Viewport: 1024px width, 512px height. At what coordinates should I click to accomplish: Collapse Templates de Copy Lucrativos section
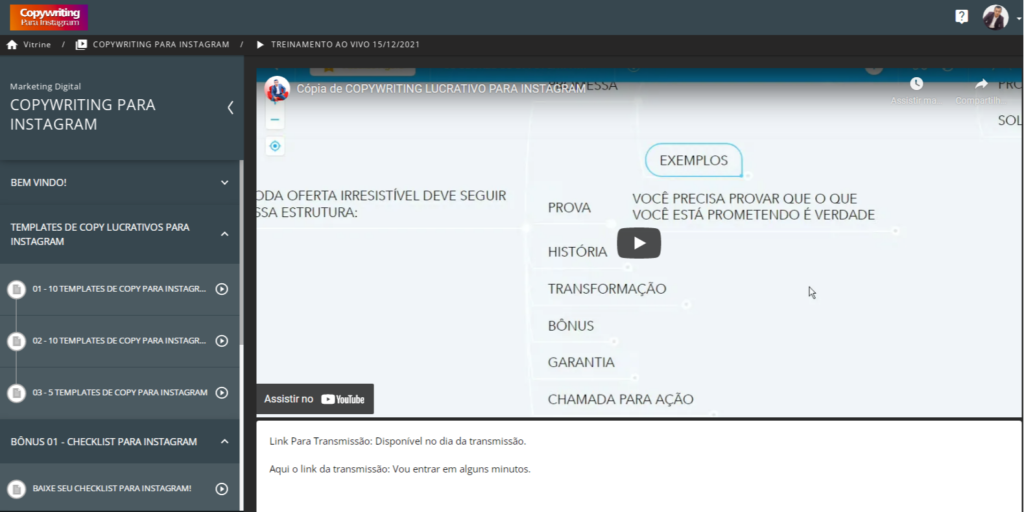[x=224, y=234]
